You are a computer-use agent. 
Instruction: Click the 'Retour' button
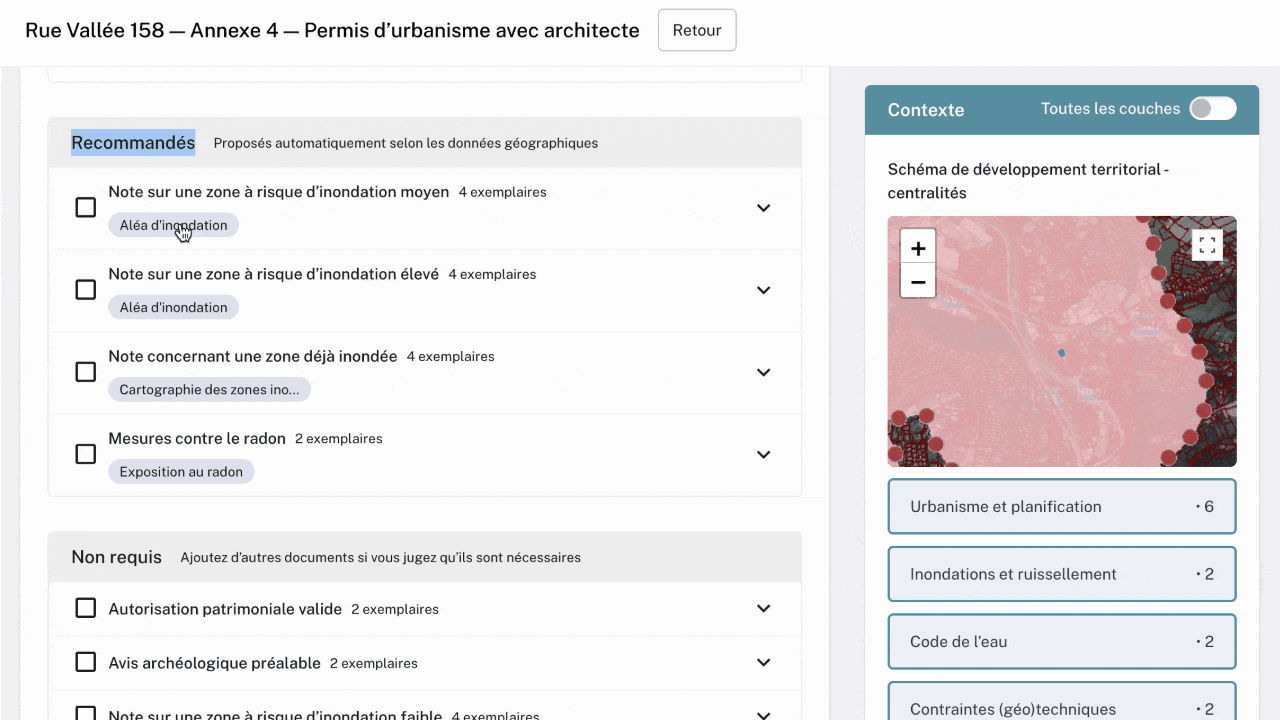[x=697, y=30]
